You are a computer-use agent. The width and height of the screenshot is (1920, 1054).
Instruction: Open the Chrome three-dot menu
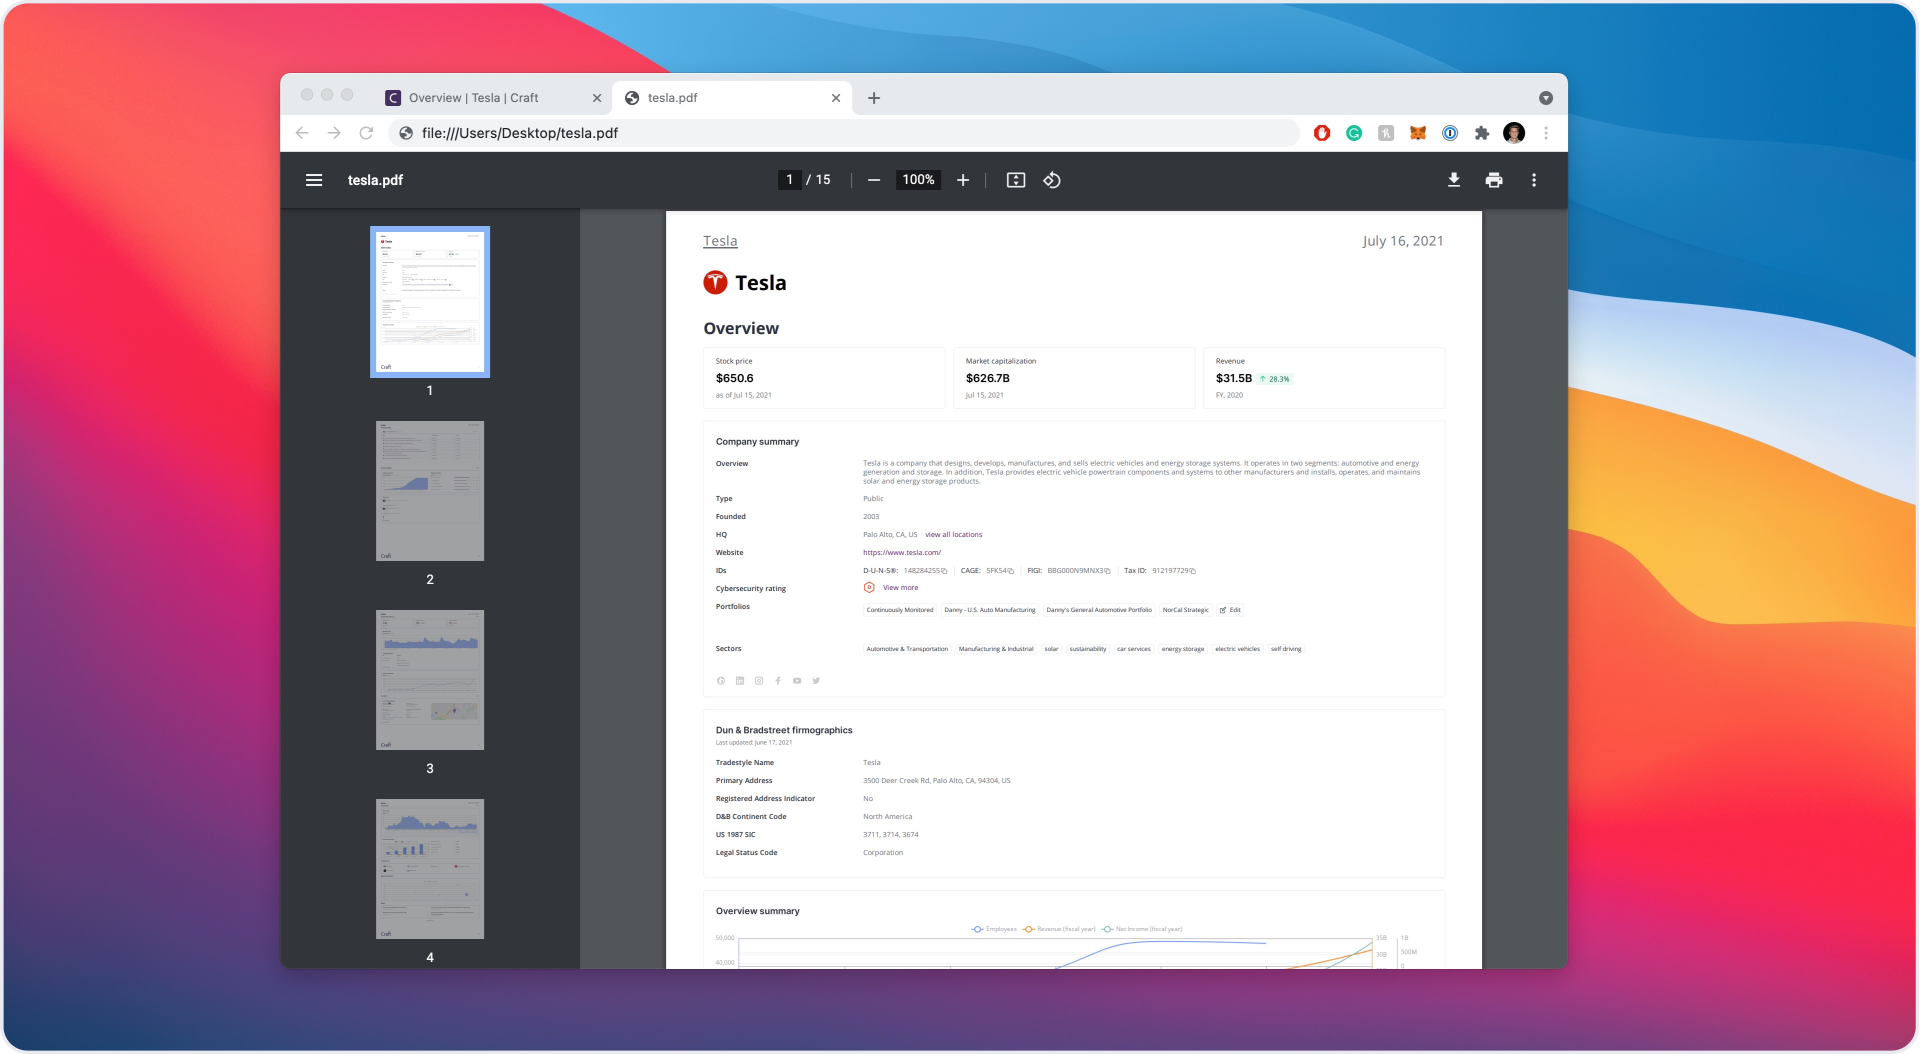coord(1546,133)
